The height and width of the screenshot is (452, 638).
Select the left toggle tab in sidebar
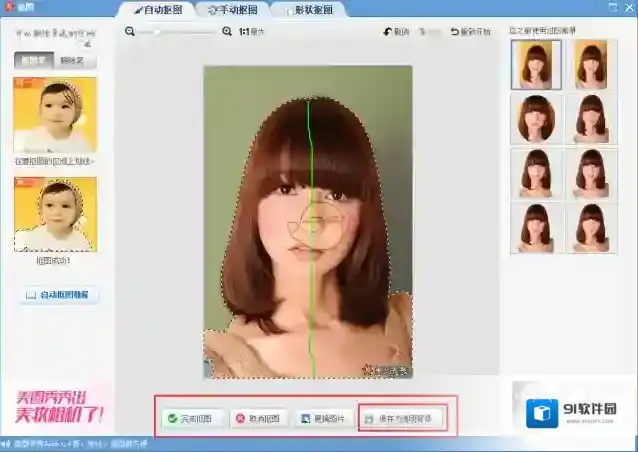pos(34,61)
